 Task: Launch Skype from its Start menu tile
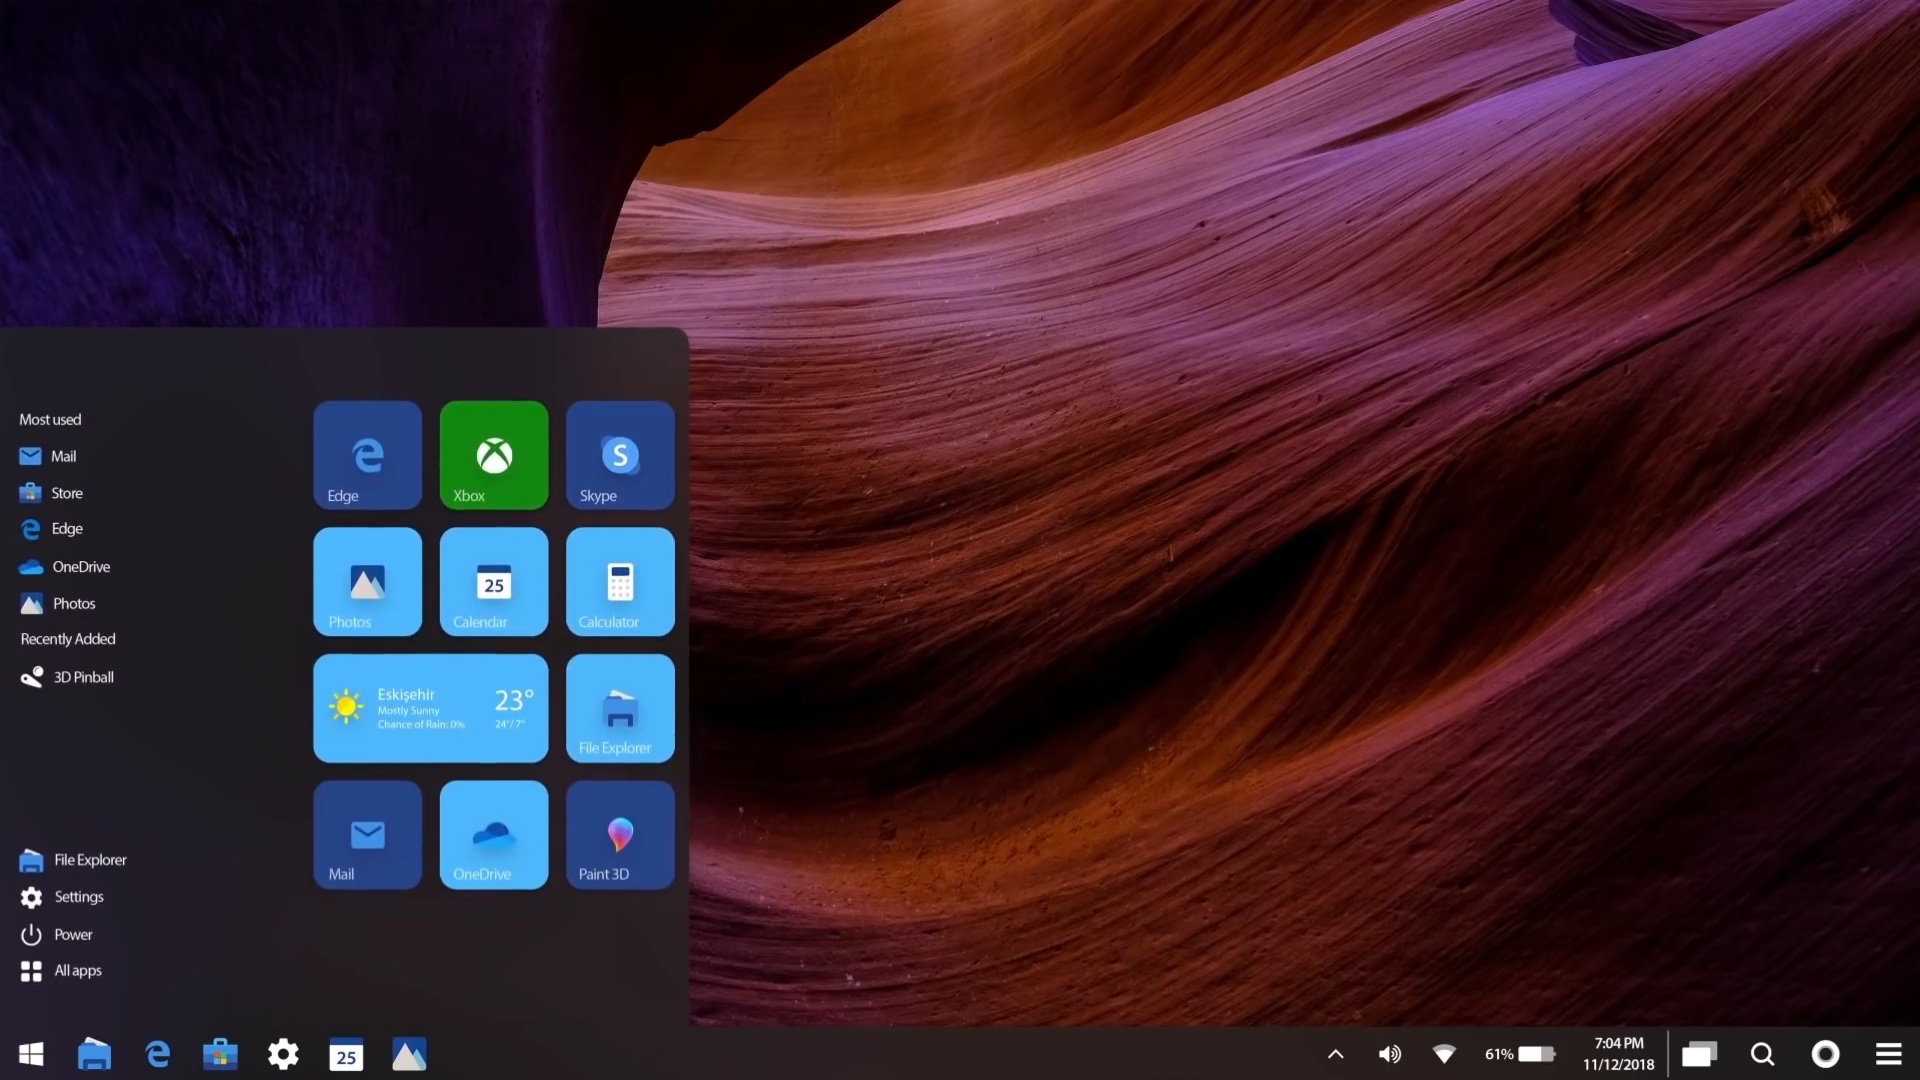click(x=619, y=455)
